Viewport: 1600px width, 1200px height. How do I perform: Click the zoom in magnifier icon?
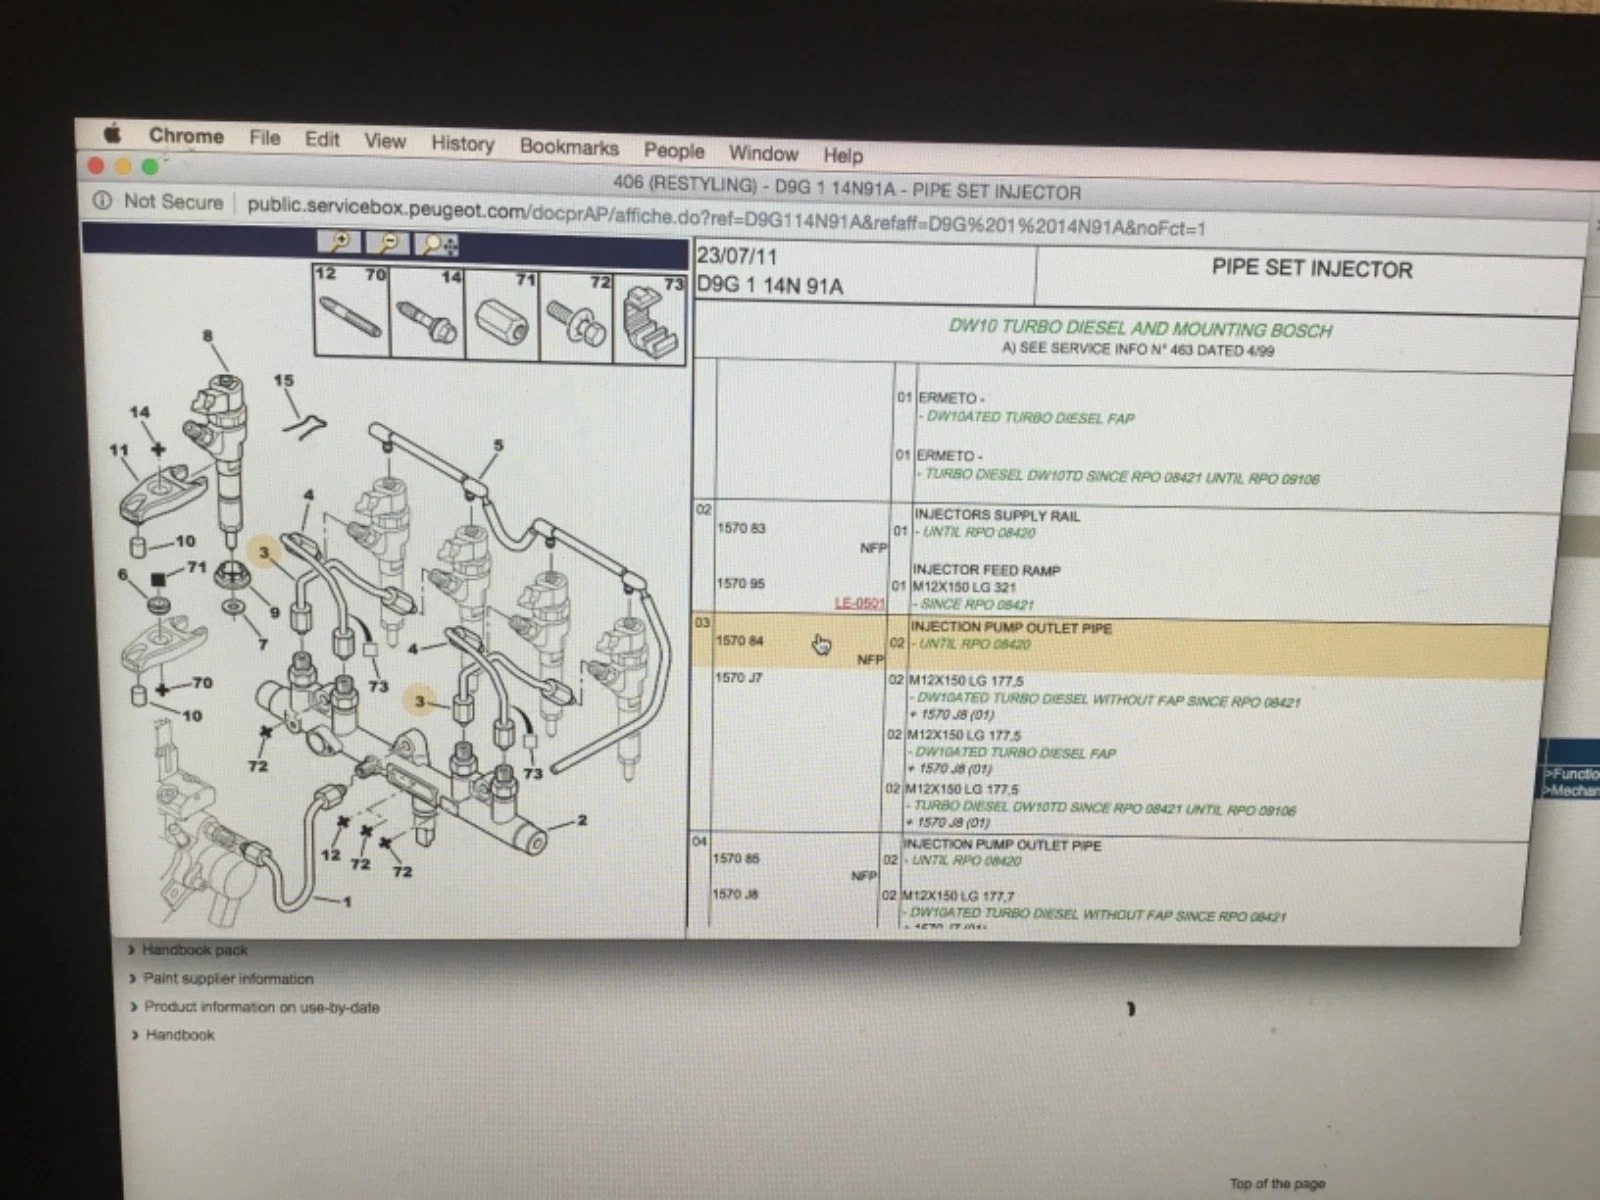[340, 241]
